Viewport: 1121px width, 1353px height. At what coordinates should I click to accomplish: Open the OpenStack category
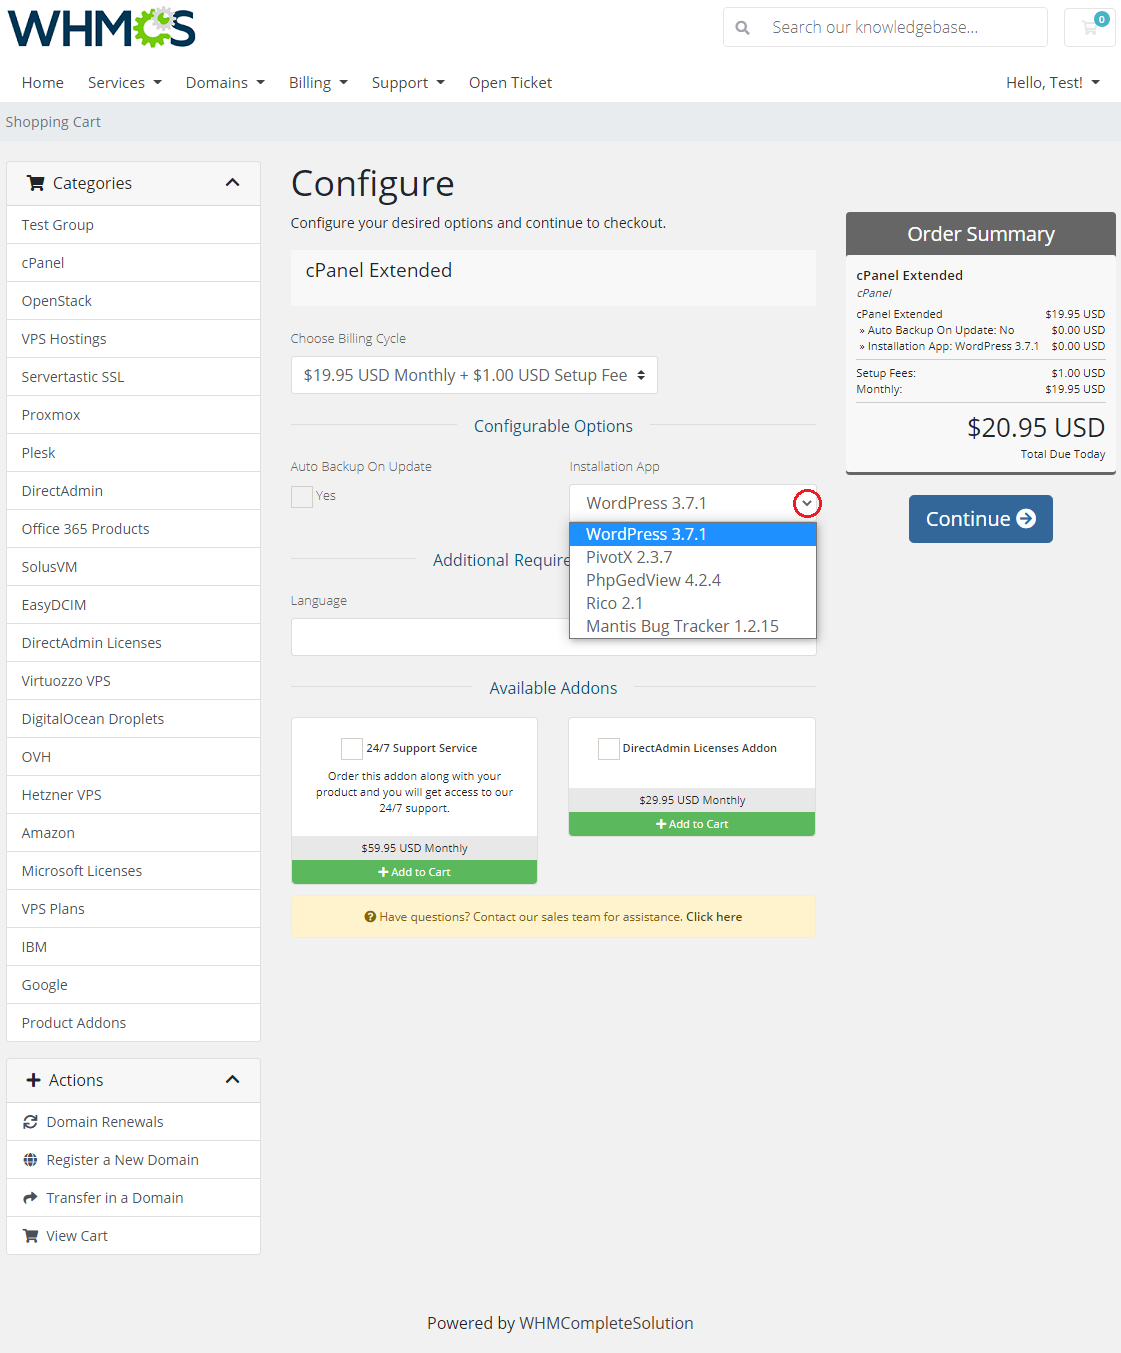point(133,301)
